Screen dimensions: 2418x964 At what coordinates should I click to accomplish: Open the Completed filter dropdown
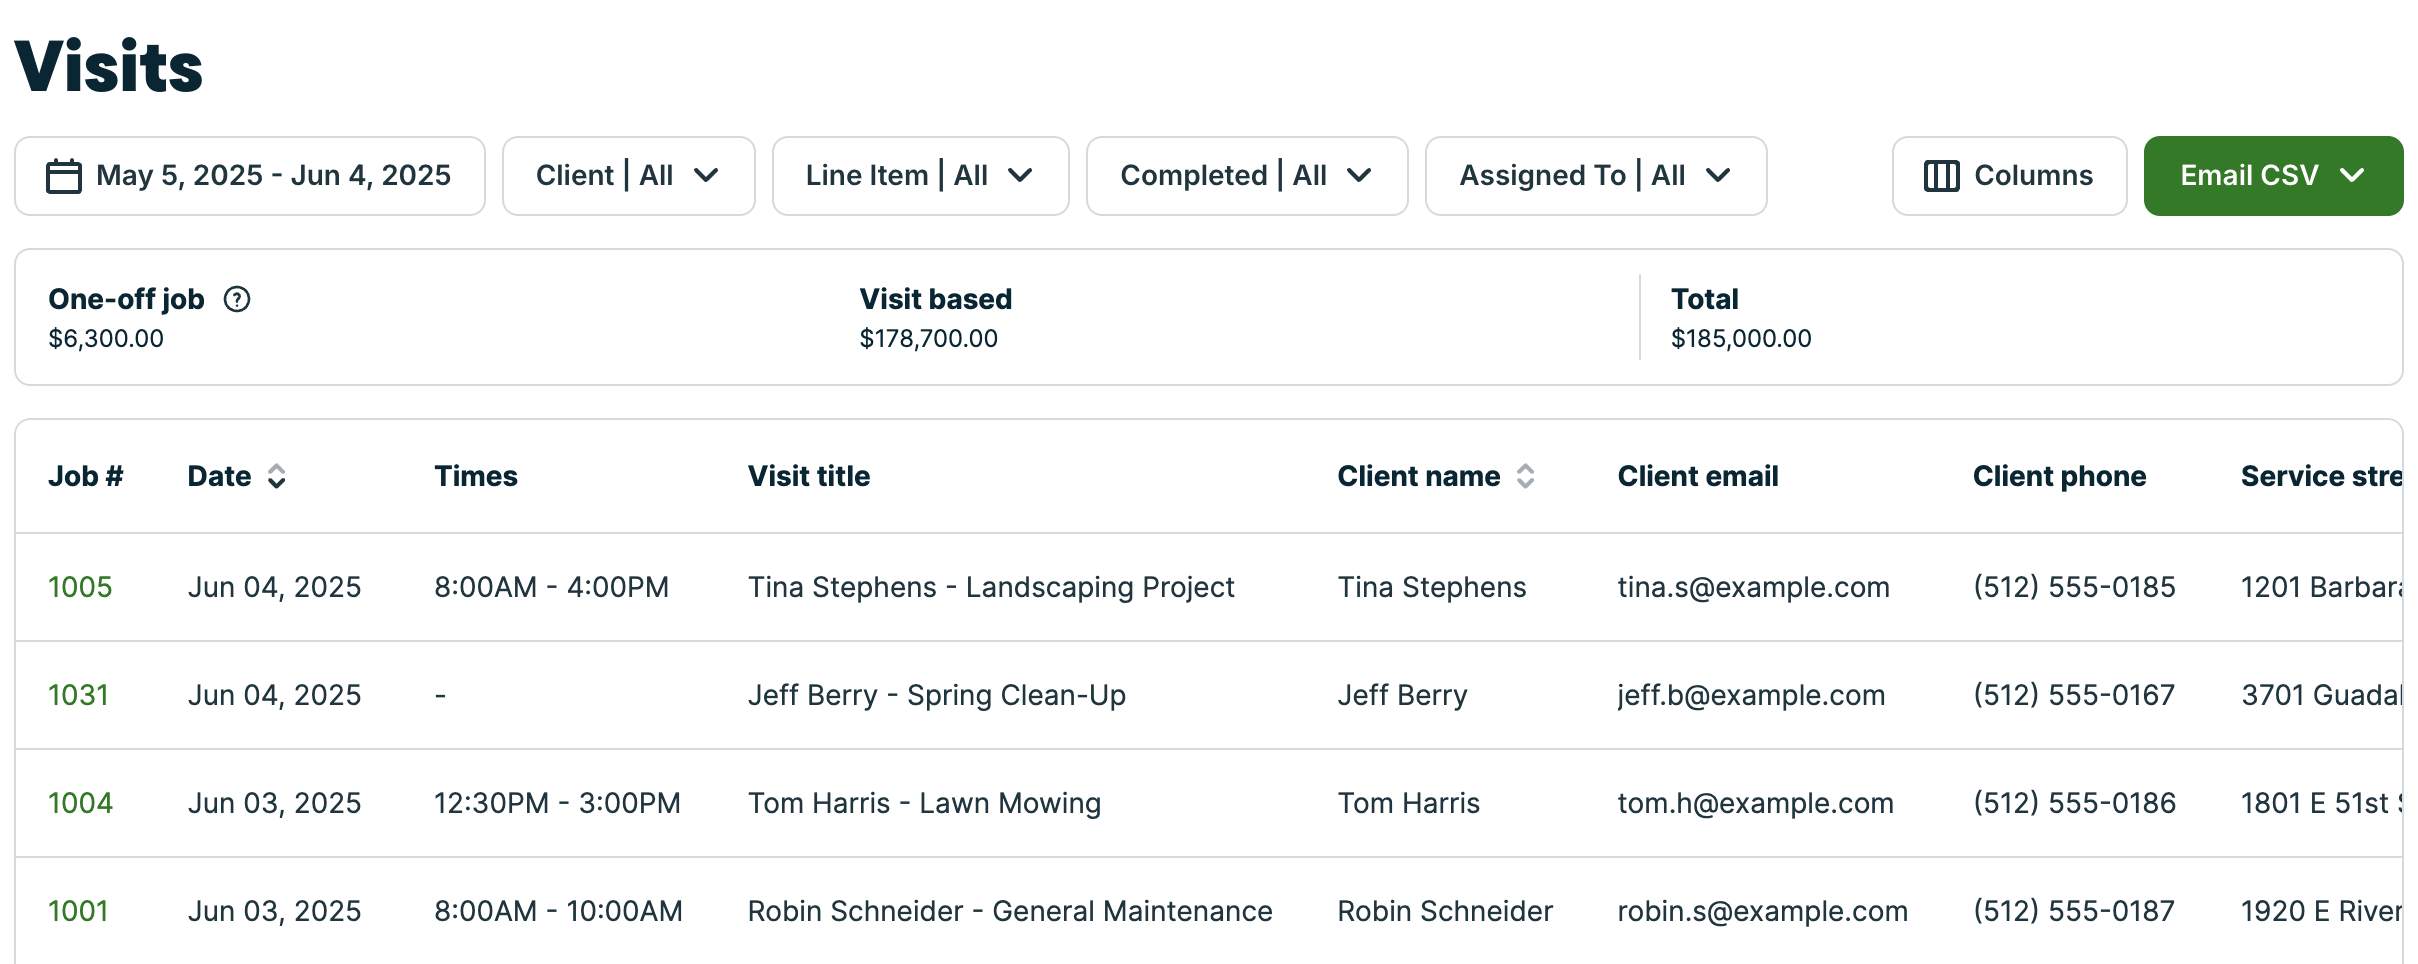click(1247, 176)
